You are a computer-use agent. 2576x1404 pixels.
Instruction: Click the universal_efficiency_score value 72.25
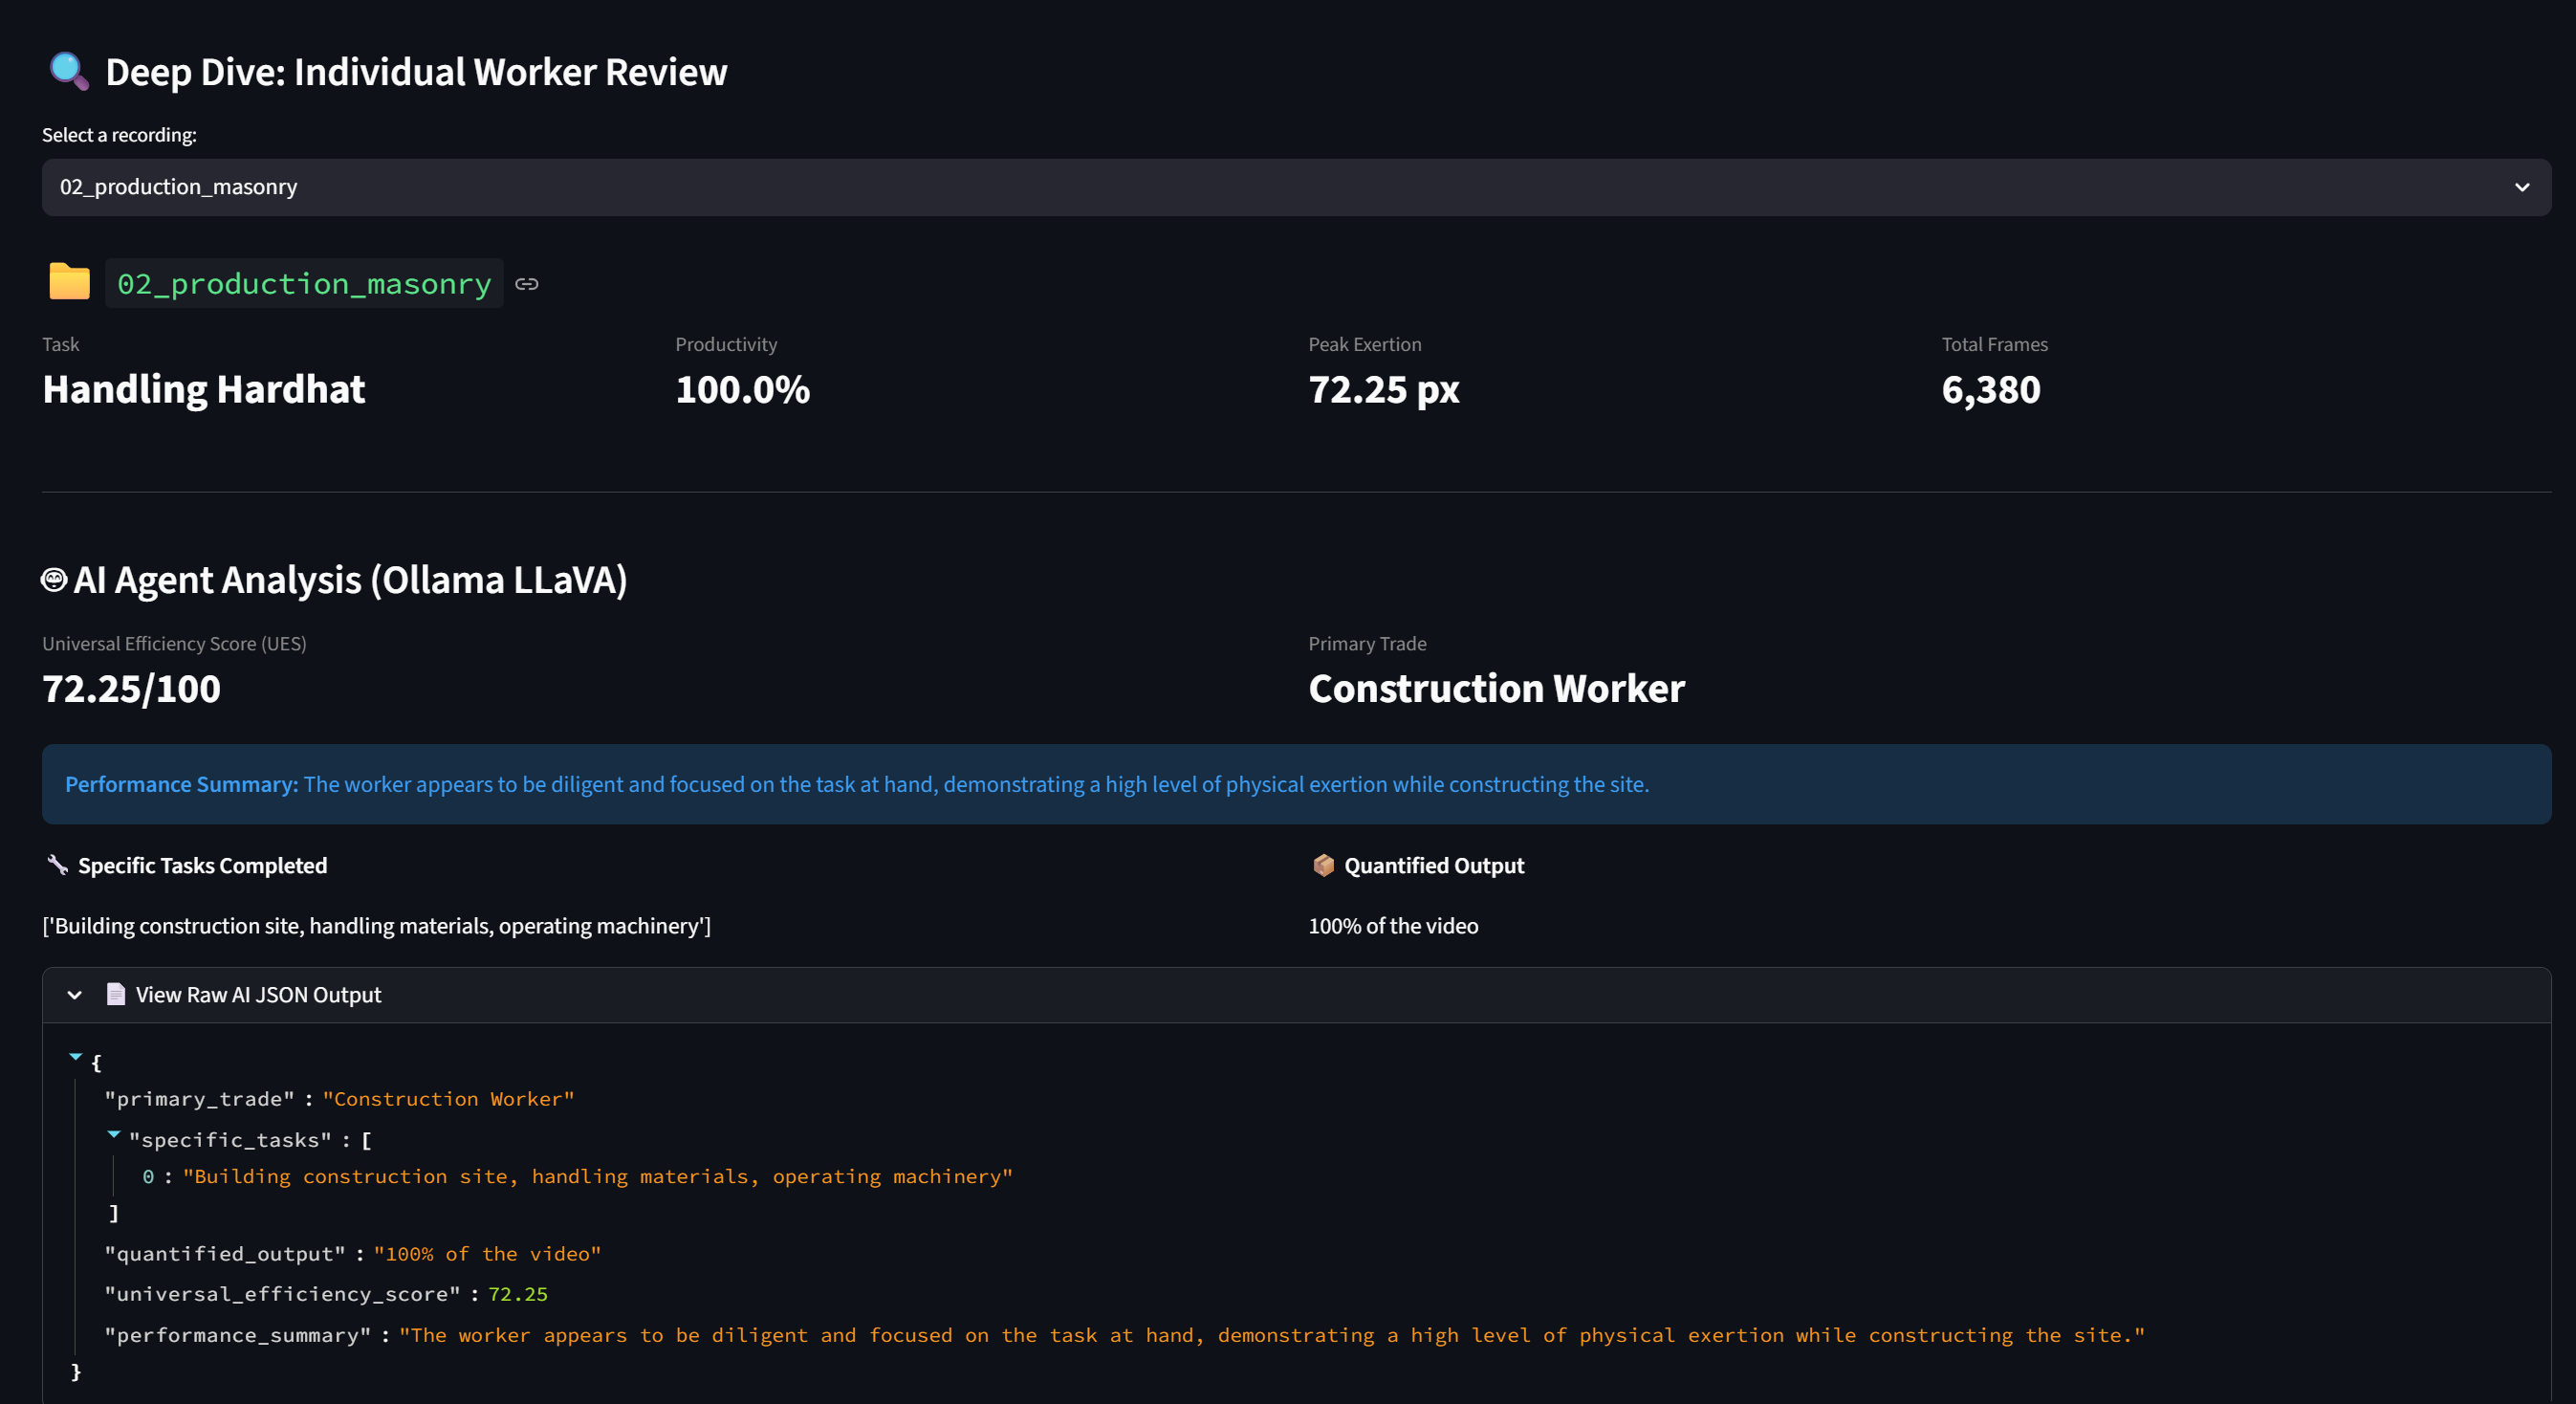[517, 1294]
